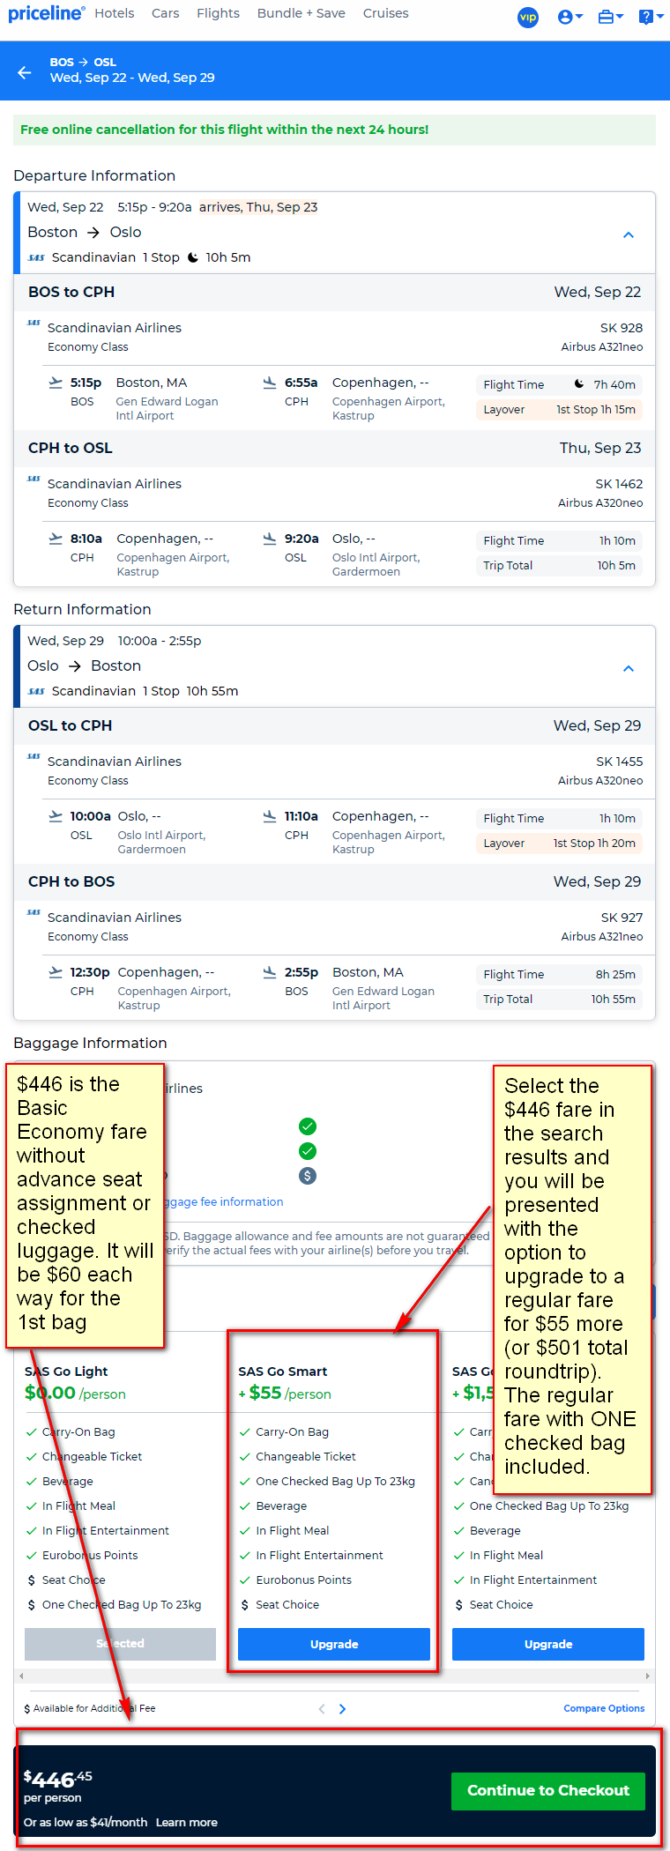Click the baggage fee information link
The image size is (670, 1851).
227,1202
